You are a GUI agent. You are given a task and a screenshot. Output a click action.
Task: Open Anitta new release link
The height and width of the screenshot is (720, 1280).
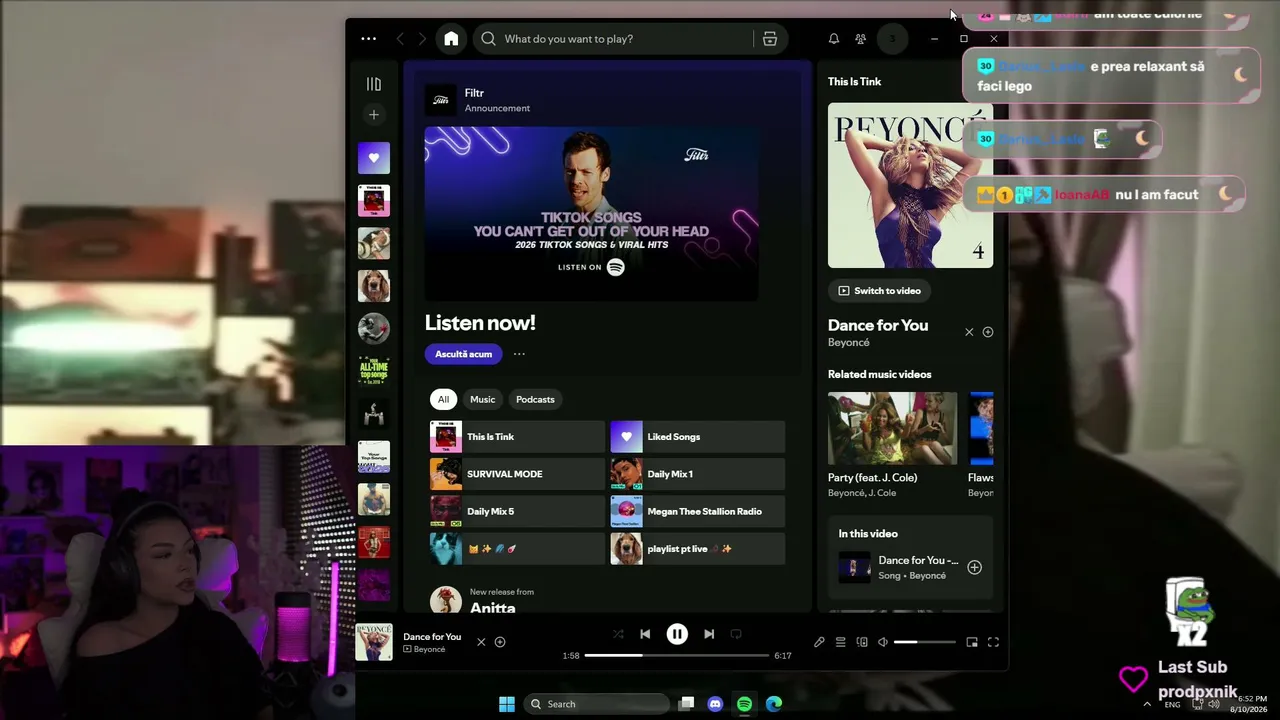pyautogui.click(x=493, y=608)
